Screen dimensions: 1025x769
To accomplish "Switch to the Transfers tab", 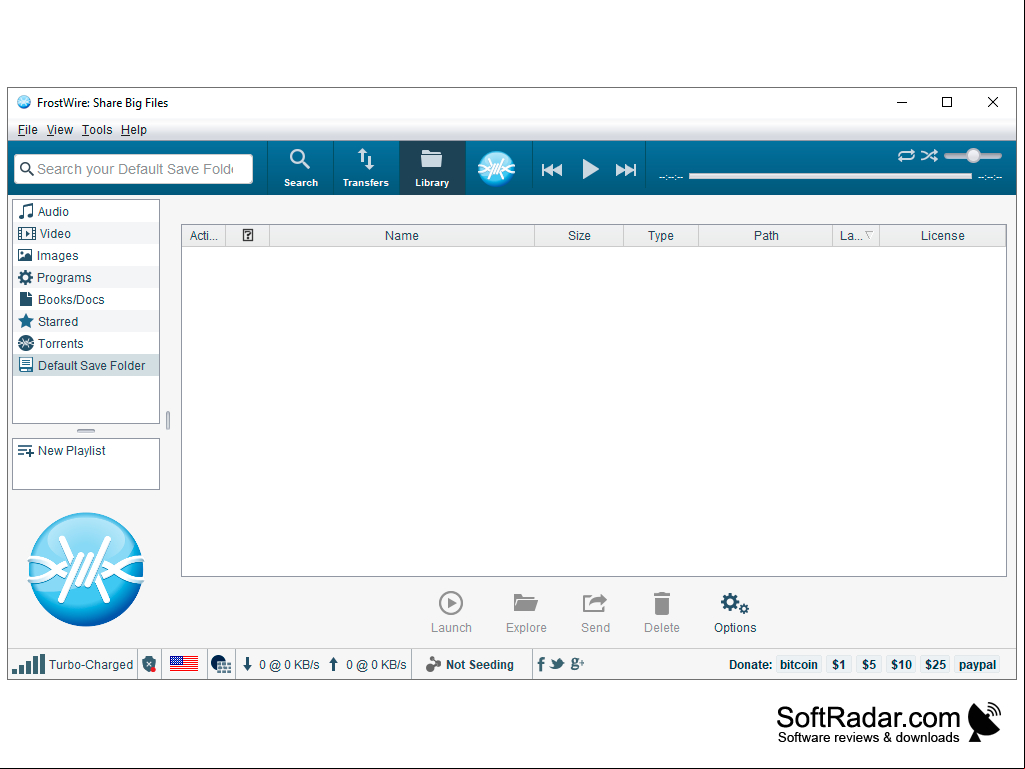I will pyautogui.click(x=366, y=168).
